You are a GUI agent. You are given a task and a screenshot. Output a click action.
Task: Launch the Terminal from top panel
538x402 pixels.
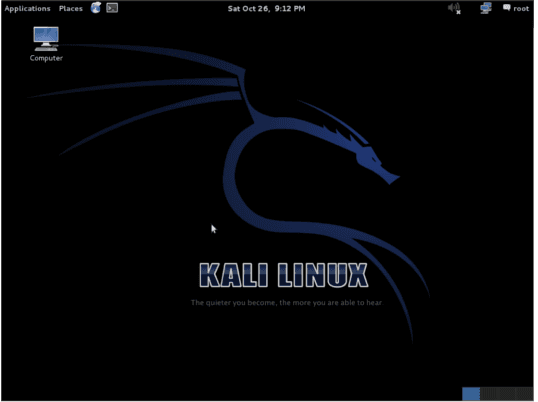coord(112,8)
